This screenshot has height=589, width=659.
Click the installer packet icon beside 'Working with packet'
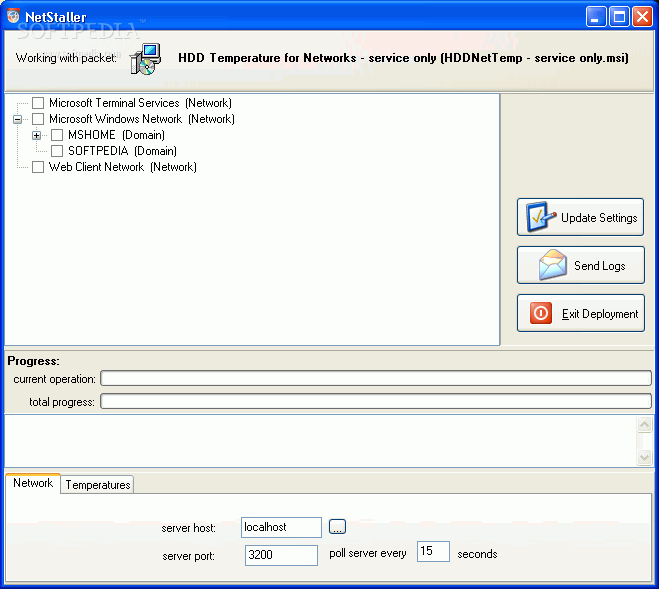145,59
